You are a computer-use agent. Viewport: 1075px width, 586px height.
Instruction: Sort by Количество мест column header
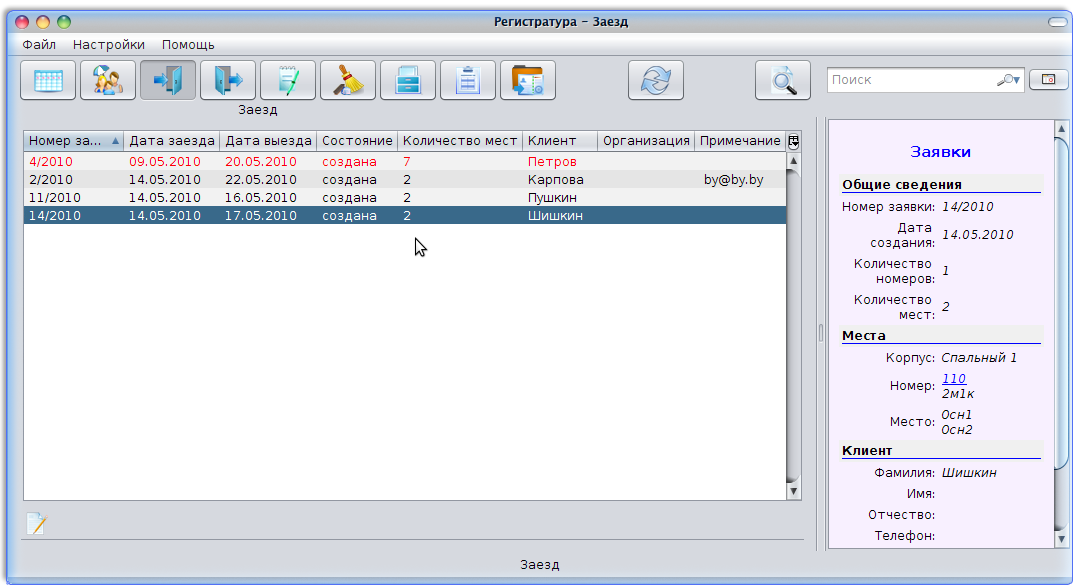pos(460,141)
